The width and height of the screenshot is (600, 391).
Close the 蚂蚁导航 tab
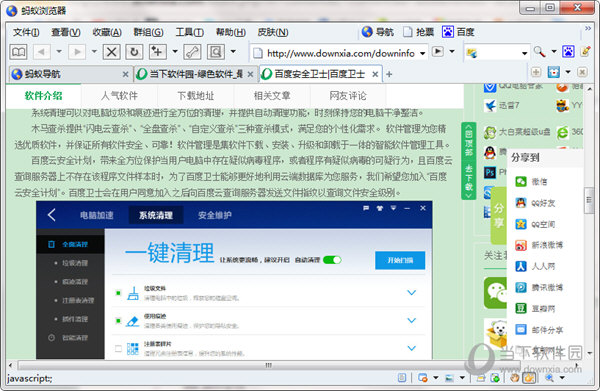pos(125,74)
